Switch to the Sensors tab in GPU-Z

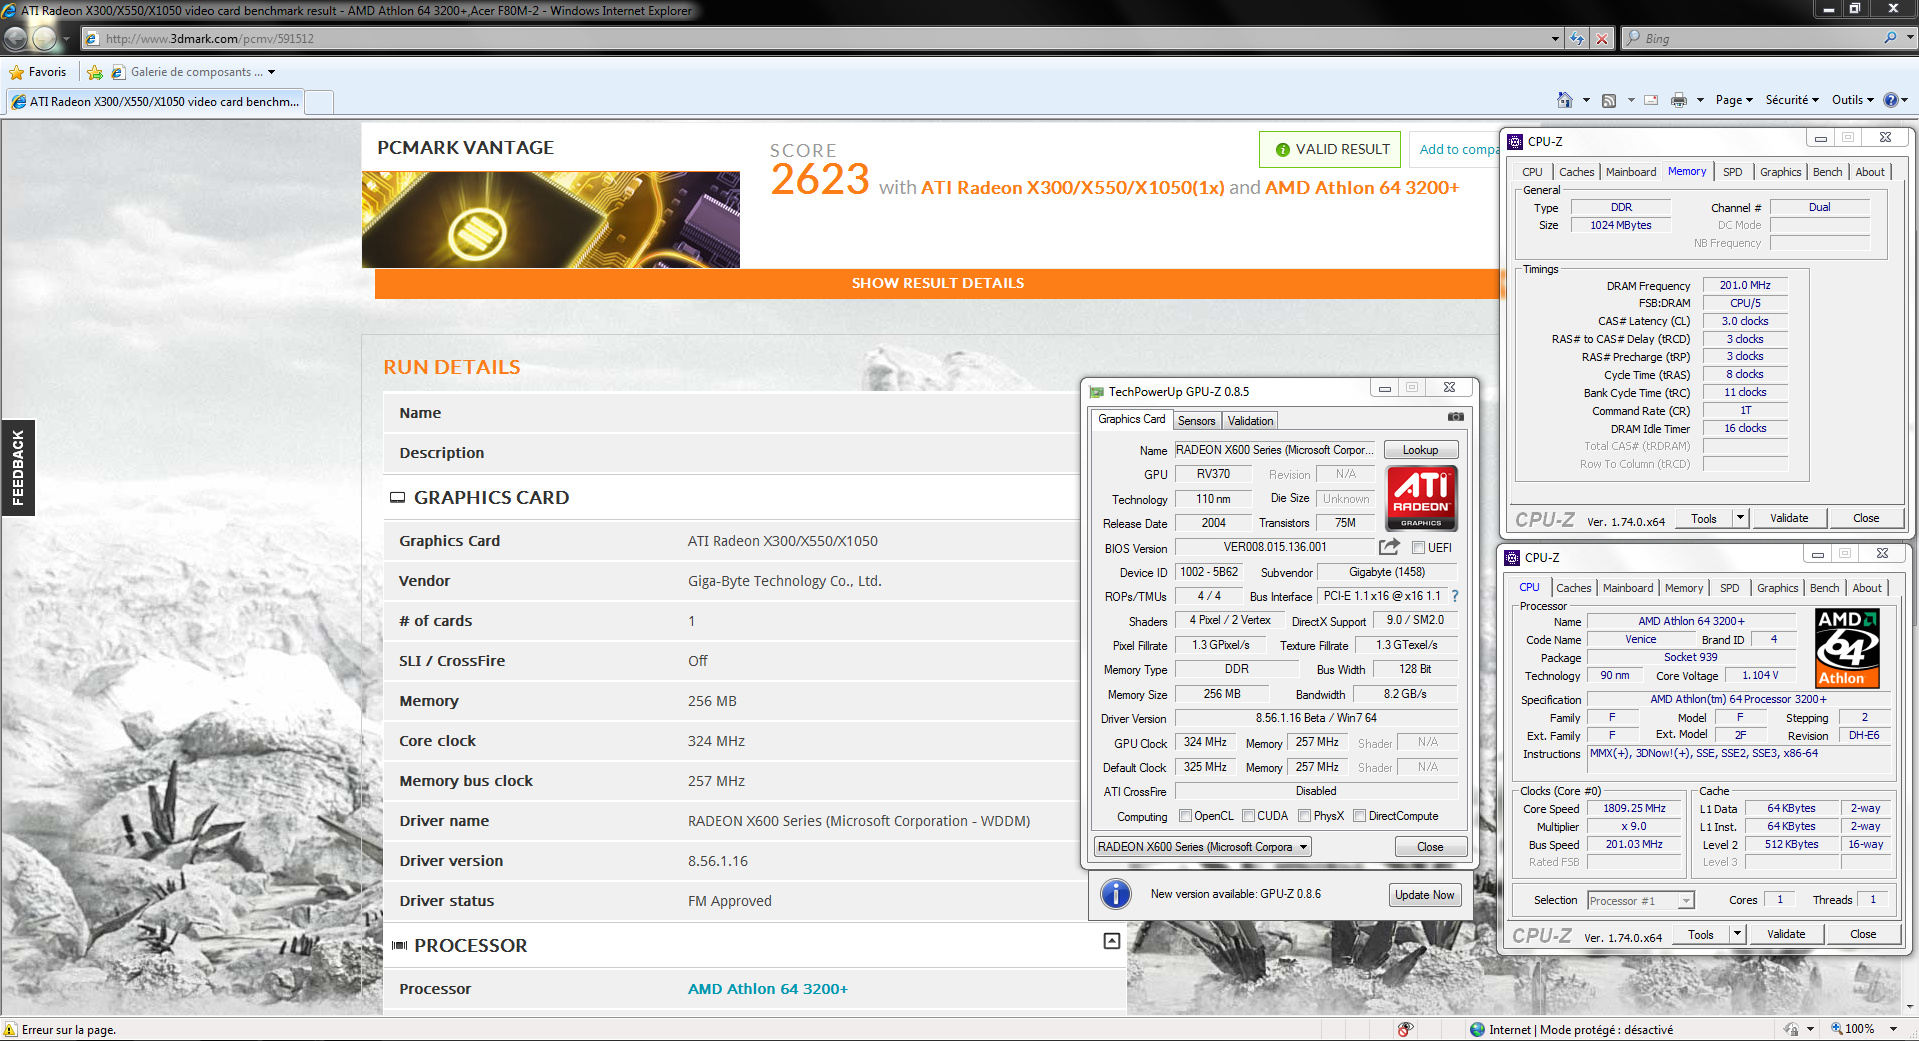point(1197,421)
